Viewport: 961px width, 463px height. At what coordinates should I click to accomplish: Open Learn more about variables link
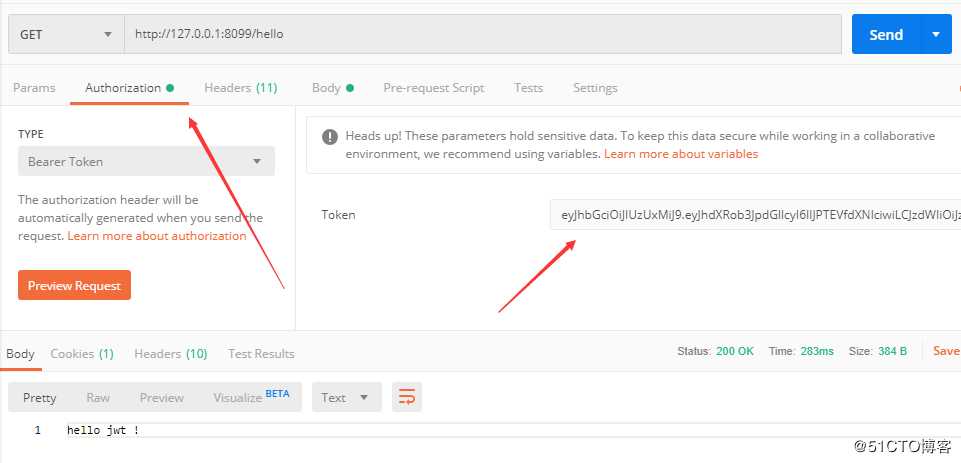[x=681, y=154]
